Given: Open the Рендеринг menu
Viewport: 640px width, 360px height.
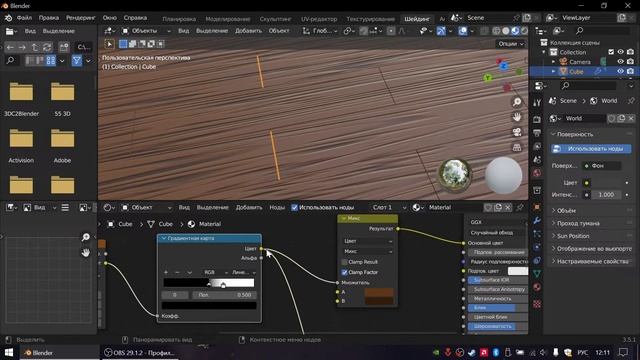Looking at the screenshot, I should [80, 18].
